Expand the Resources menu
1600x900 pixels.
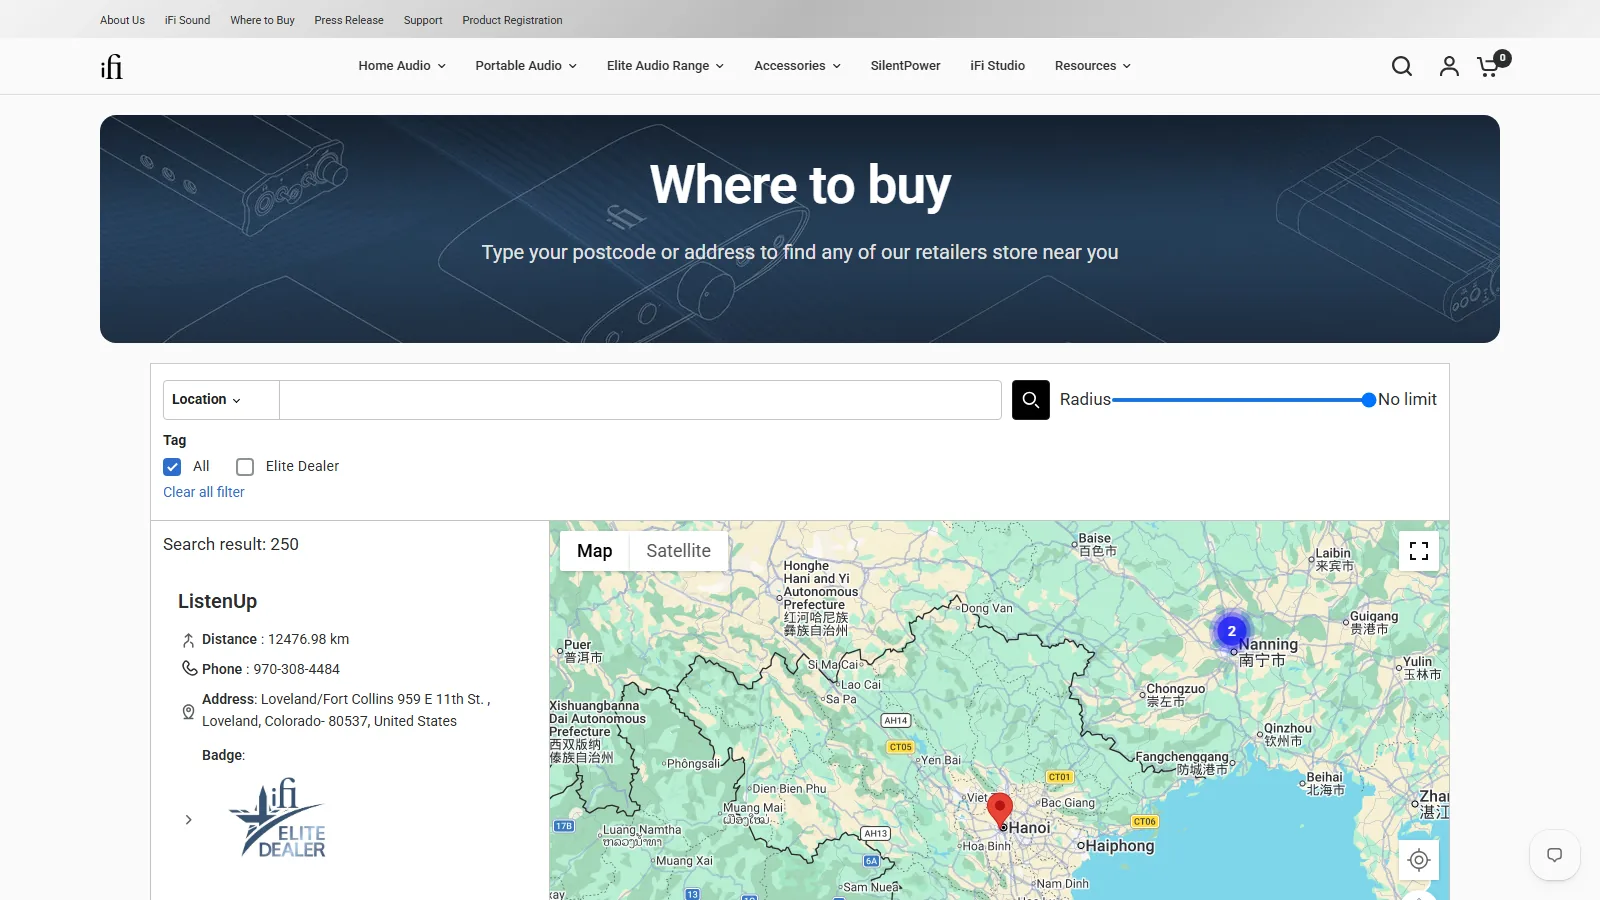point(1092,66)
